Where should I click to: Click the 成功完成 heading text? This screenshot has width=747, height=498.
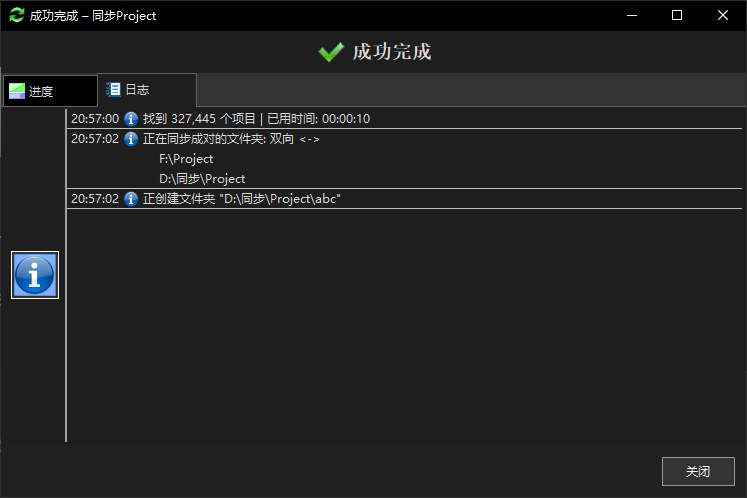tap(391, 52)
